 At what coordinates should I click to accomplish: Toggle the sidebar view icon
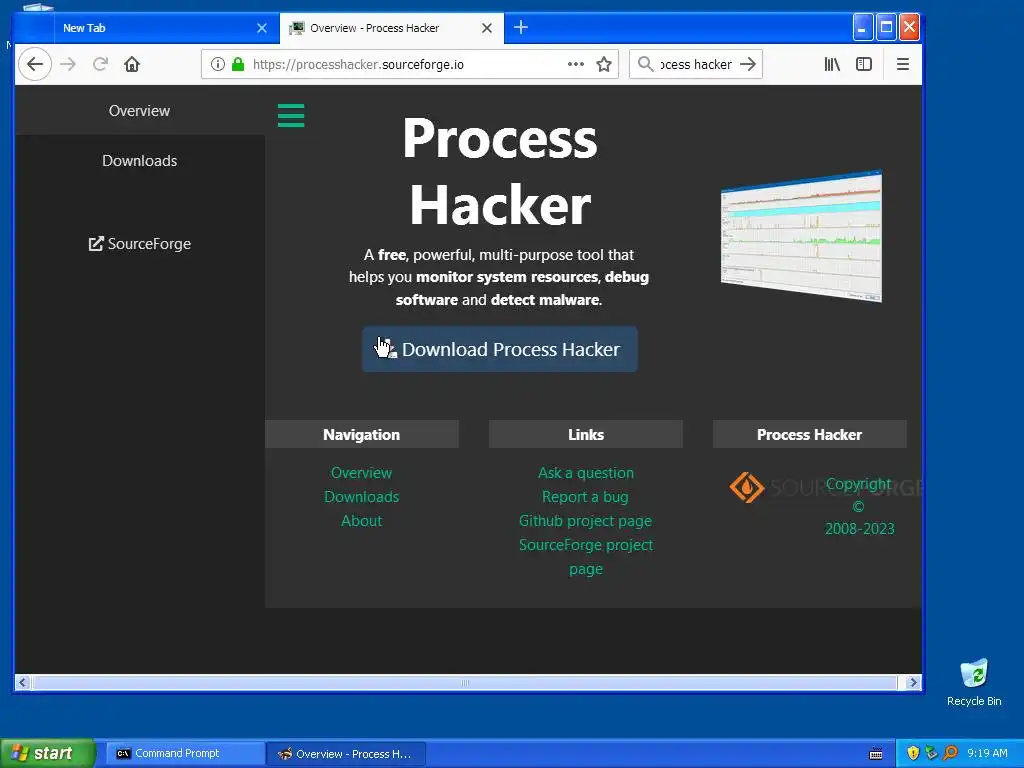point(863,64)
